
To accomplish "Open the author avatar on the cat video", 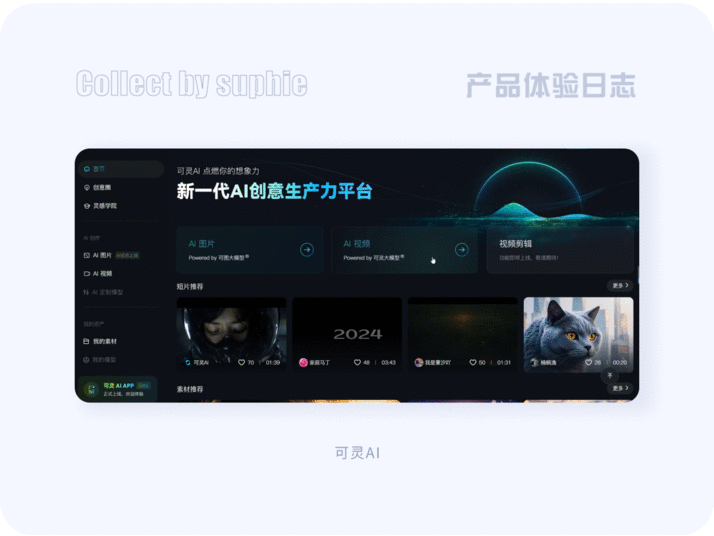I will click(535, 362).
